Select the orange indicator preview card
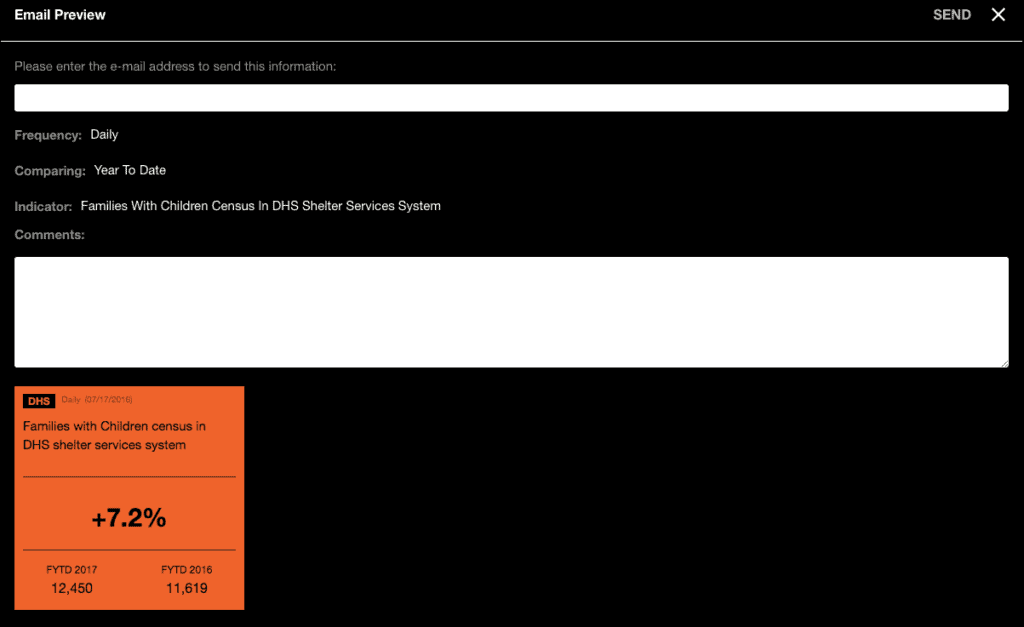This screenshot has width=1024, height=627. click(x=128, y=497)
